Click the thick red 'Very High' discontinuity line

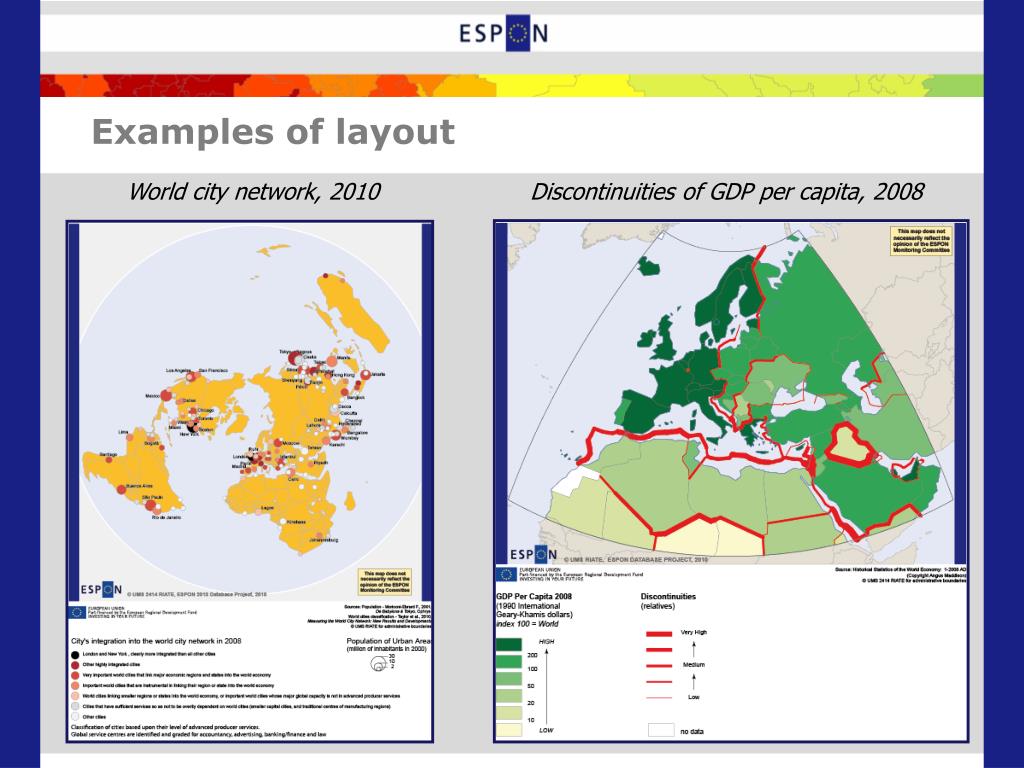[659, 633]
